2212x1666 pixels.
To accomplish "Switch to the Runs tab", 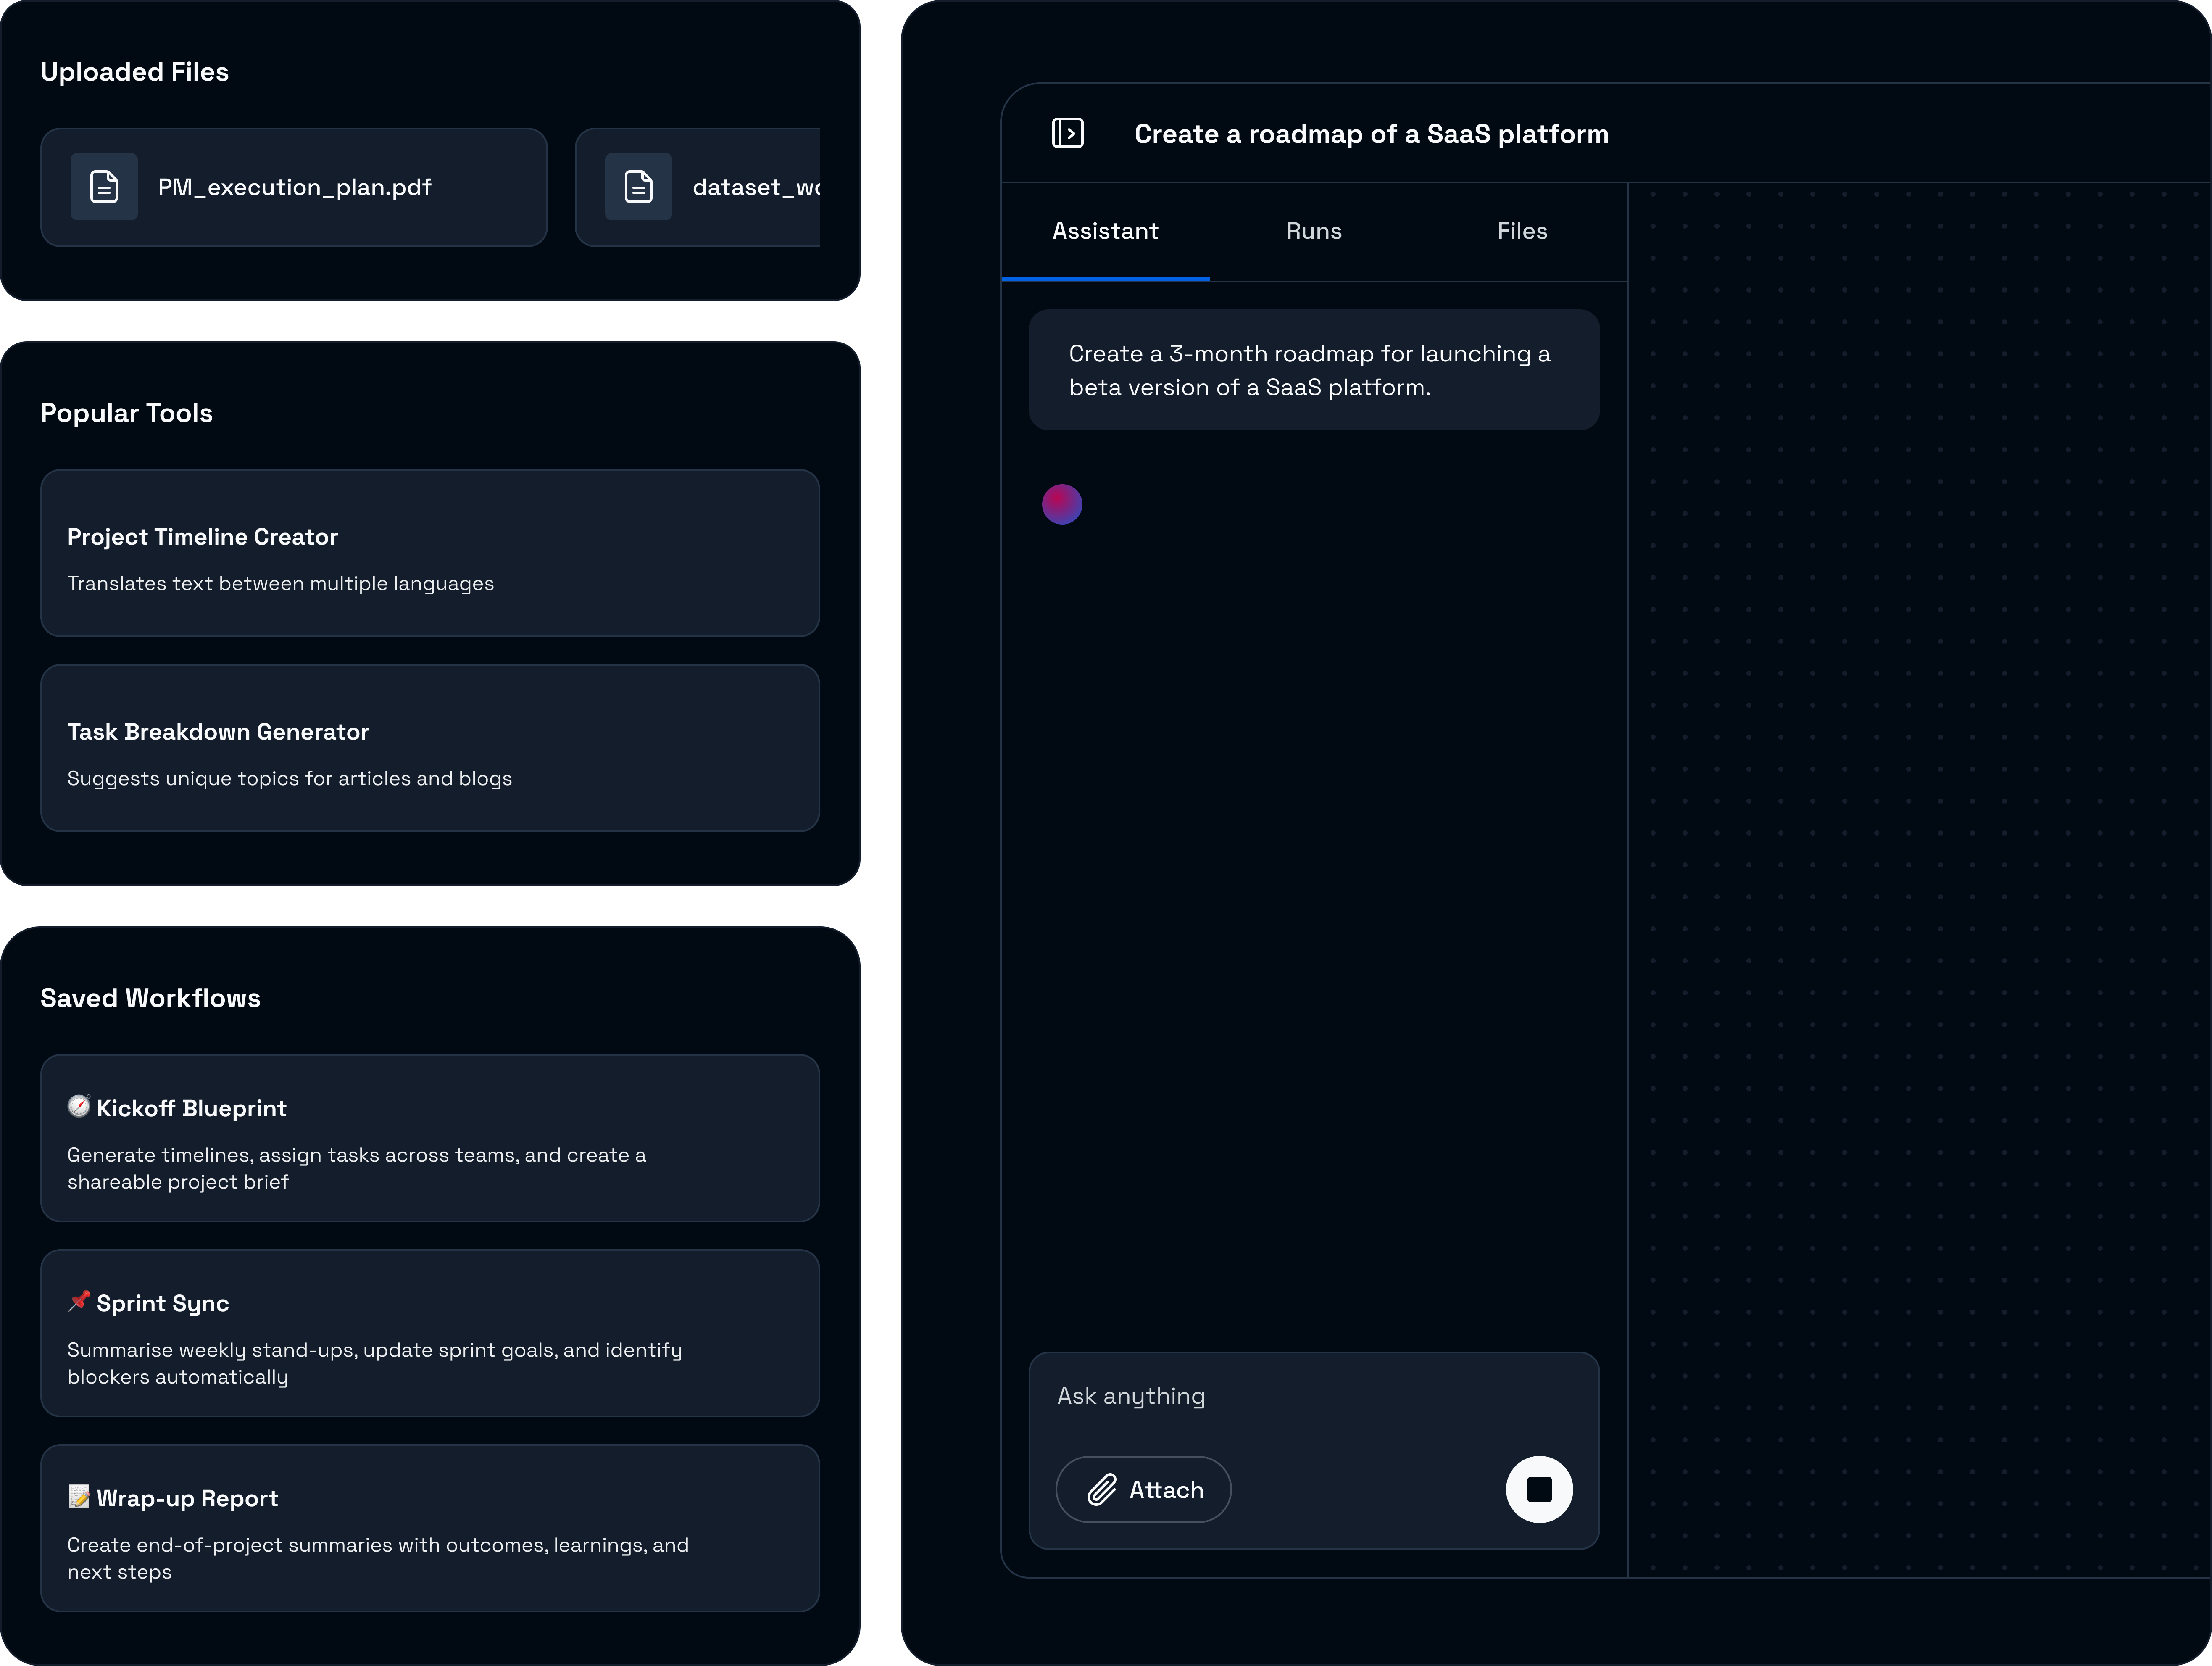I will [x=1314, y=231].
